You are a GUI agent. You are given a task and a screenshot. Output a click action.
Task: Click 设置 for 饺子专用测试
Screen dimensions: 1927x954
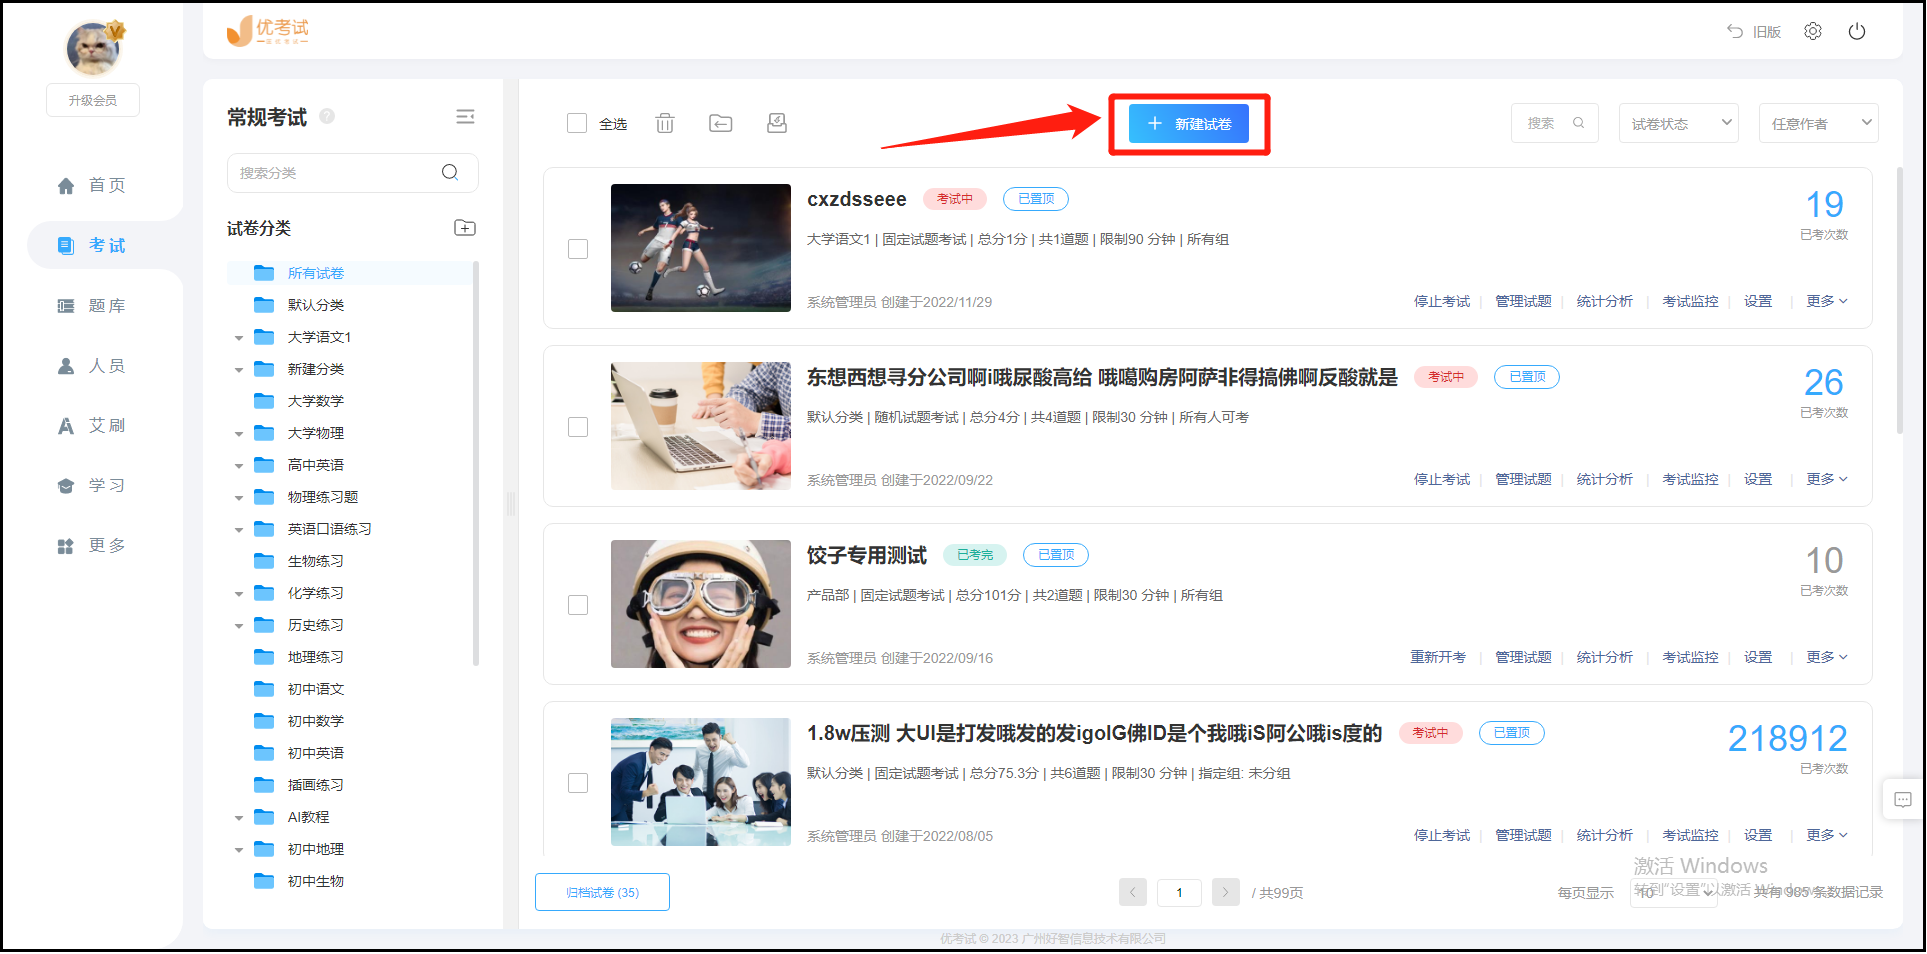click(x=1758, y=657)
